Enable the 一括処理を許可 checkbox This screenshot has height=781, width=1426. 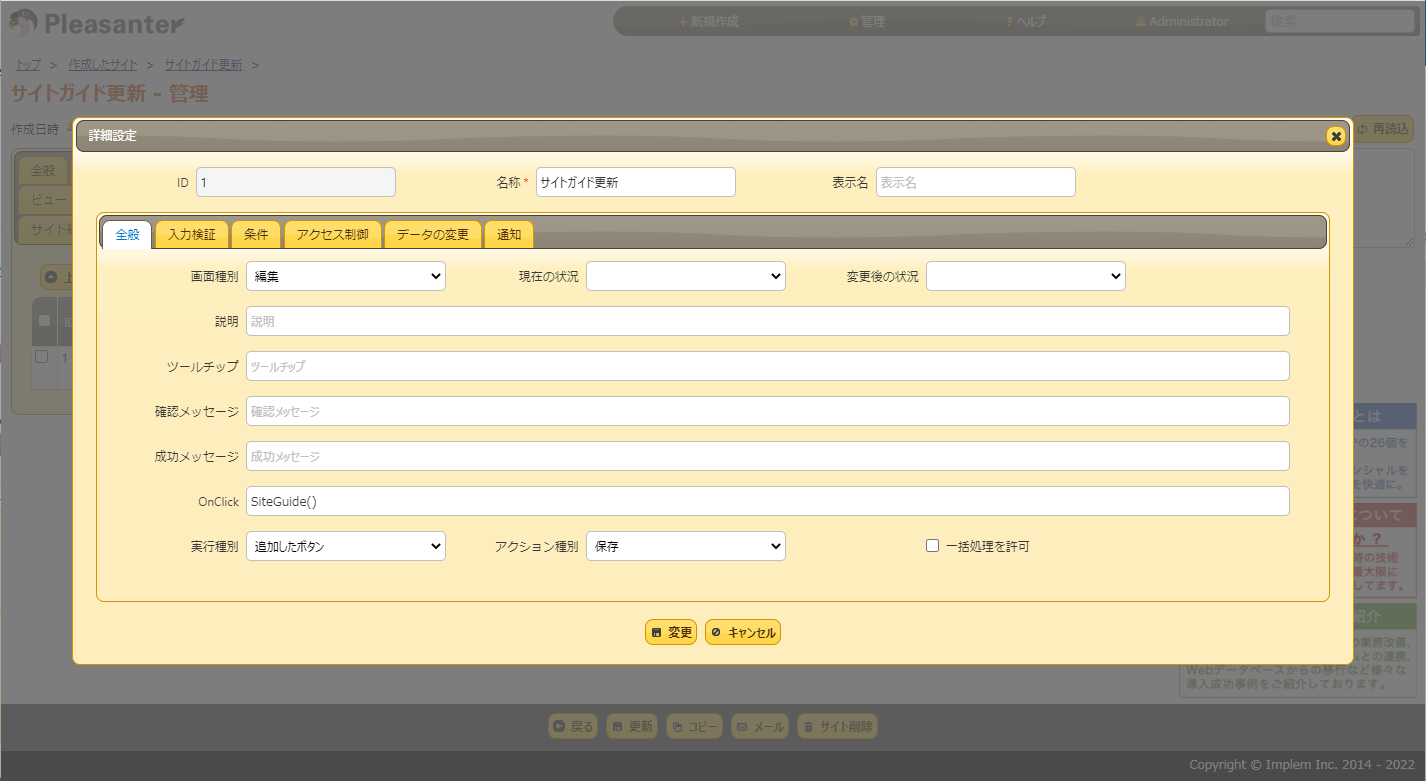point(932,546)
